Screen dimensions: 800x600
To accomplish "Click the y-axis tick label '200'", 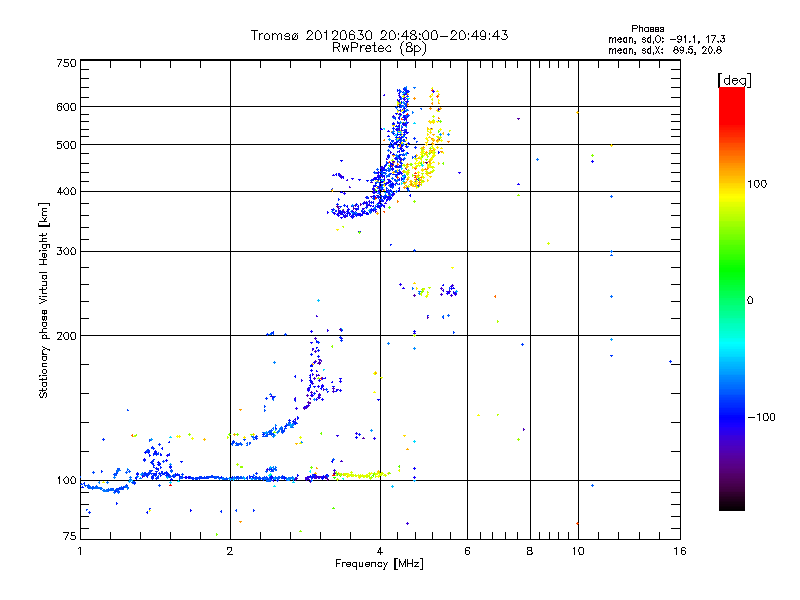I will [x=66, y=336].
